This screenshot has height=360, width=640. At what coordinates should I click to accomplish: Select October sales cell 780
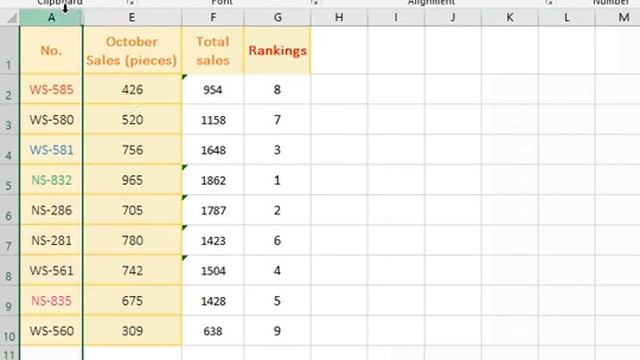click(x=132, y=240)
